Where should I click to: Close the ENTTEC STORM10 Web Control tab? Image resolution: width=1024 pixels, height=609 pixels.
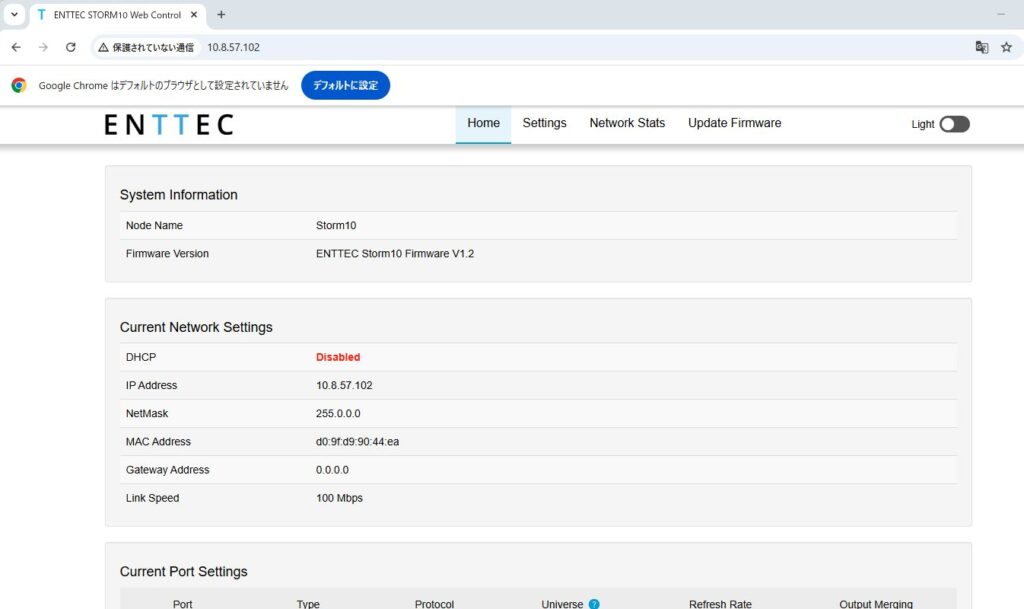(x=194, y=14)
